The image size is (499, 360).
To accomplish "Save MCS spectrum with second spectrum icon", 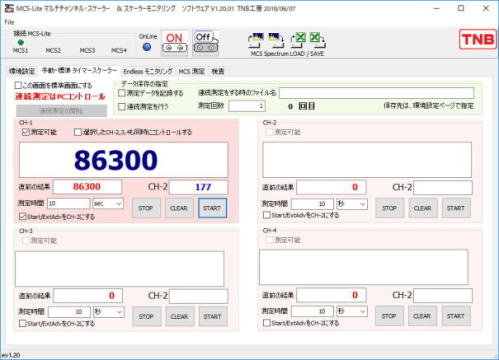I will click(276, 40).
